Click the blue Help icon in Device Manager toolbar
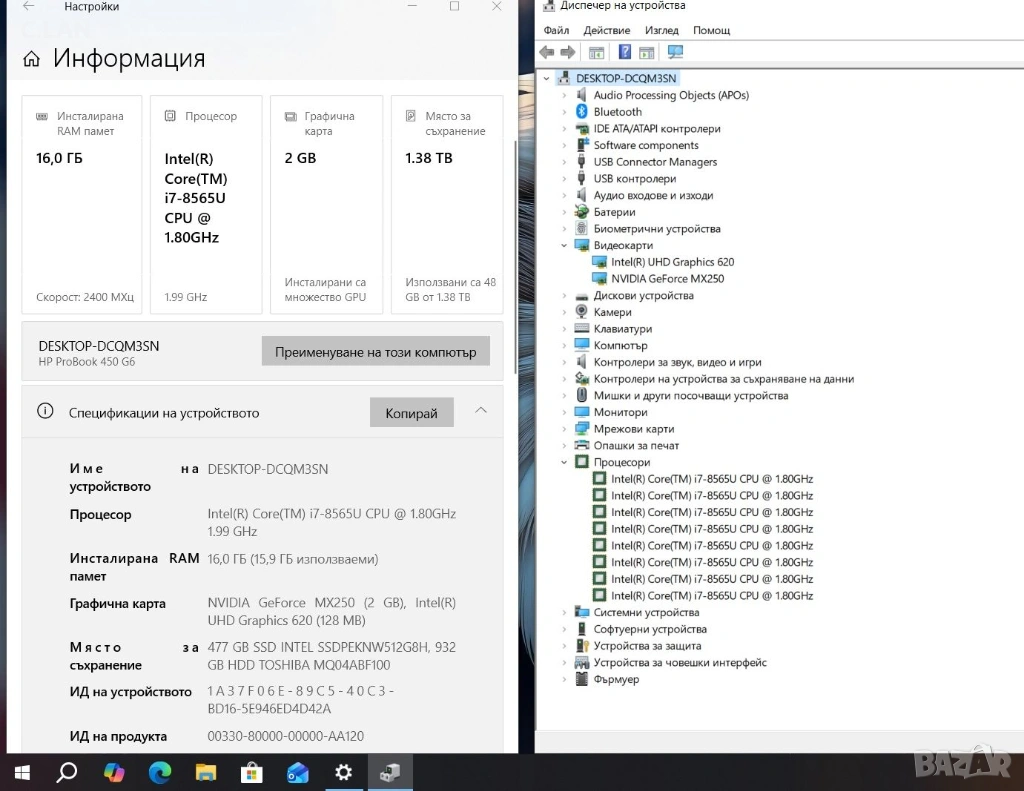Image resolution: width=1024 pixels, height=791 pixels. (624, 52)
